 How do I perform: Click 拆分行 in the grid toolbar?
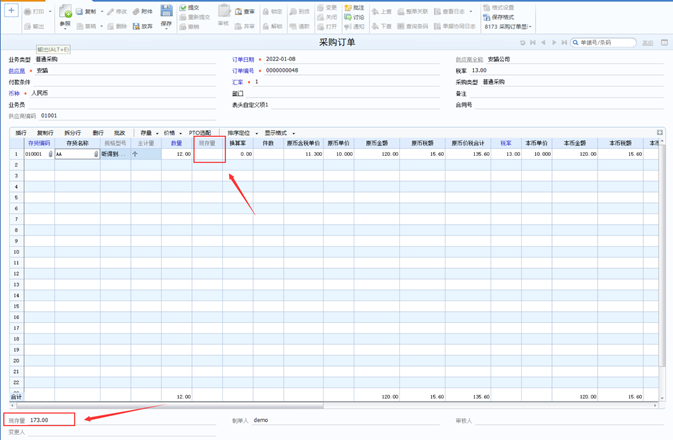tap(73, 133)
